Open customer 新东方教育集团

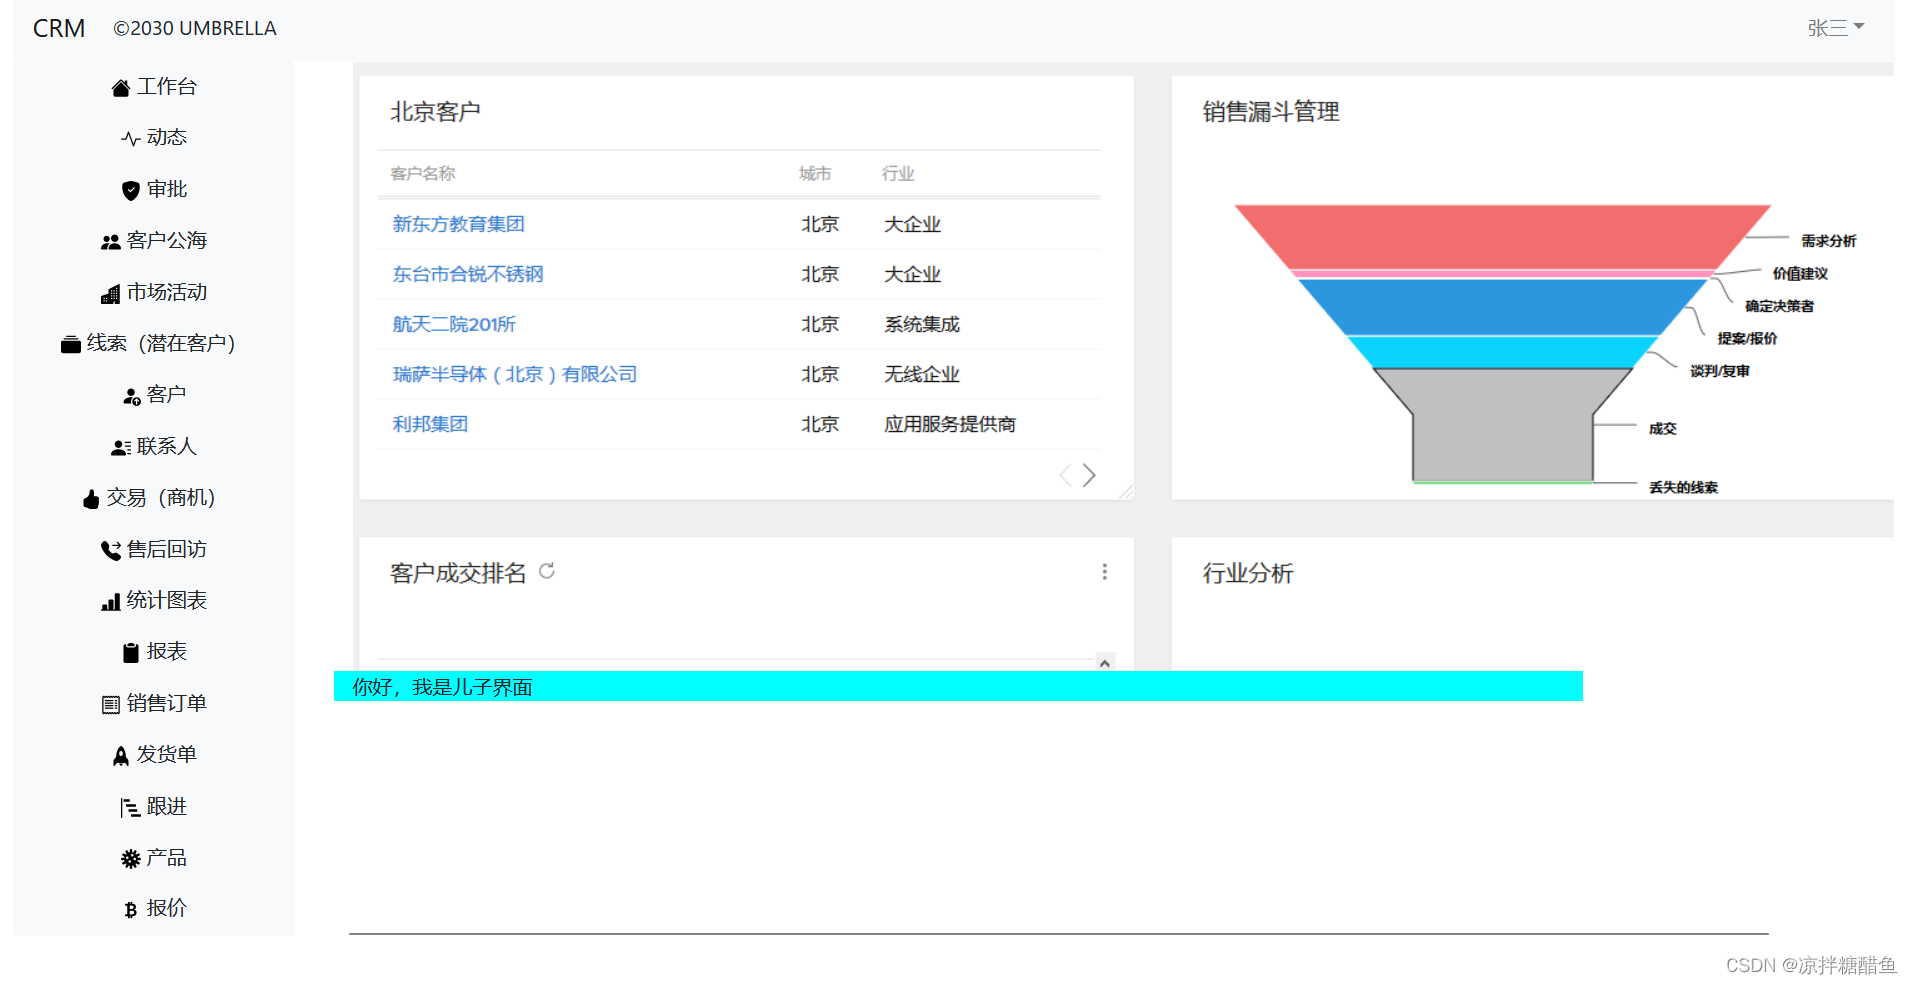[458, 224]
